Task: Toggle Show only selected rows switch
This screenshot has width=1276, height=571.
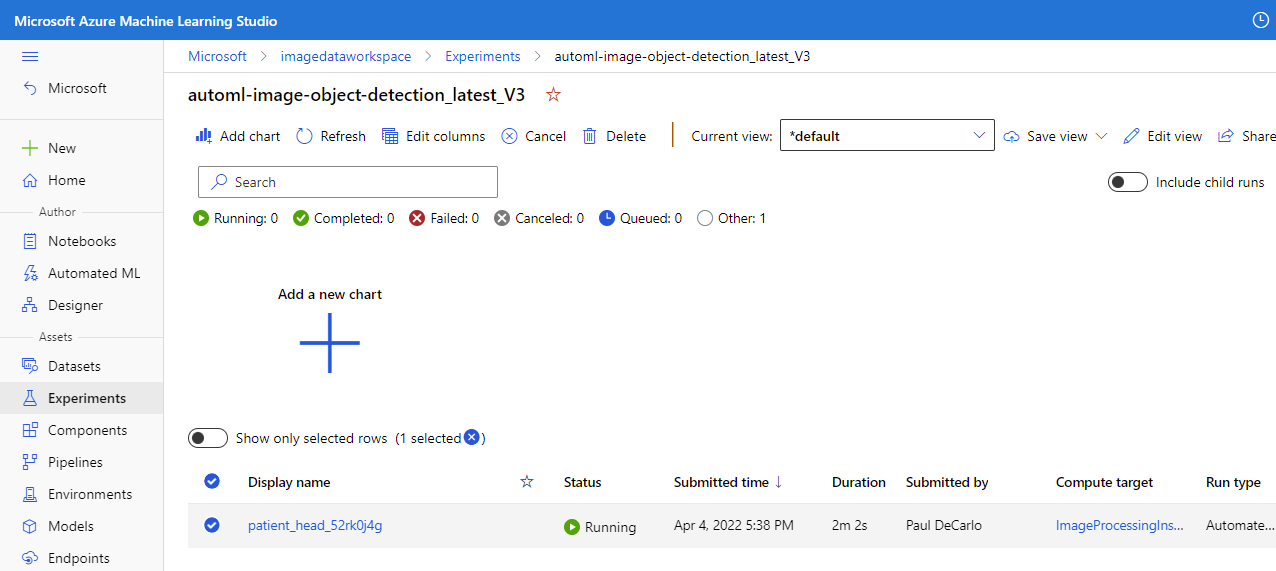Action: click(x=208, y=438)
